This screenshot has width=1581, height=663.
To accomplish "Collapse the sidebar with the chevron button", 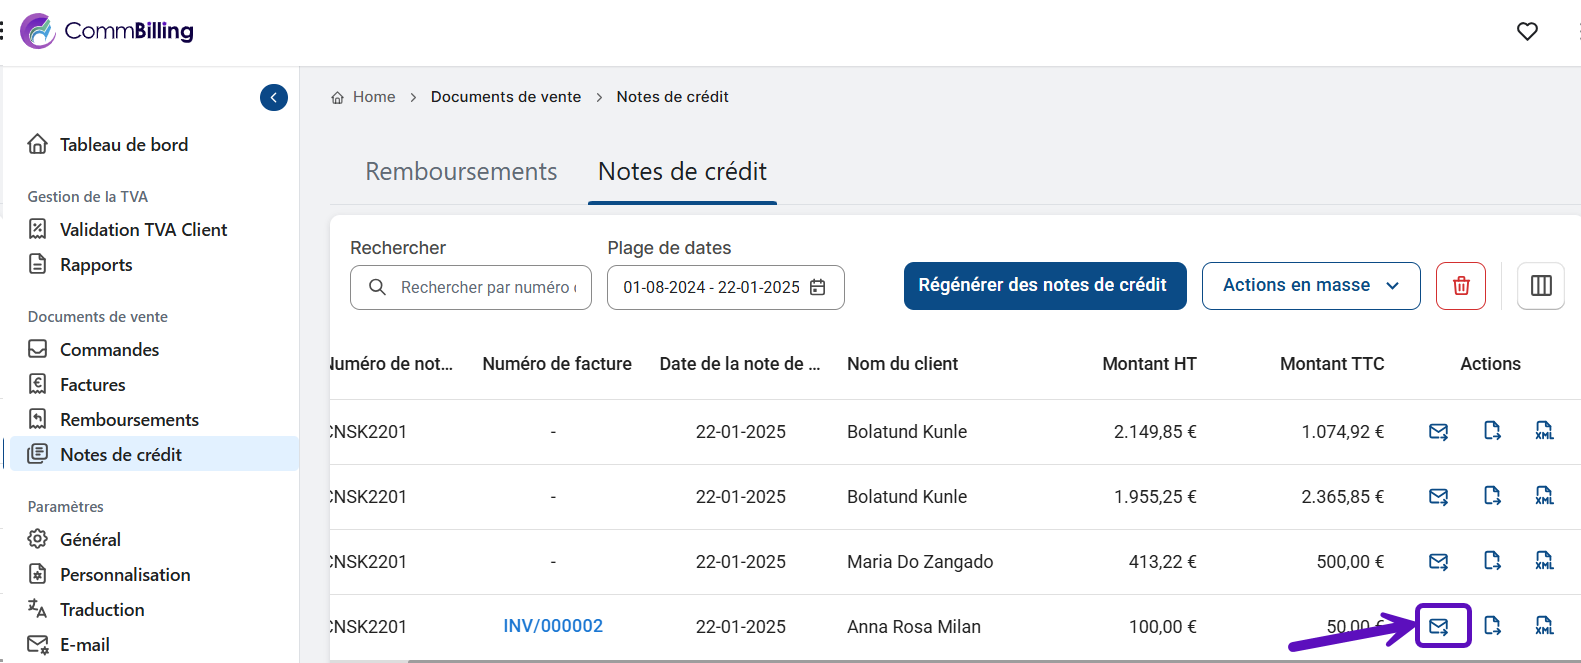I will click(273, 97).
